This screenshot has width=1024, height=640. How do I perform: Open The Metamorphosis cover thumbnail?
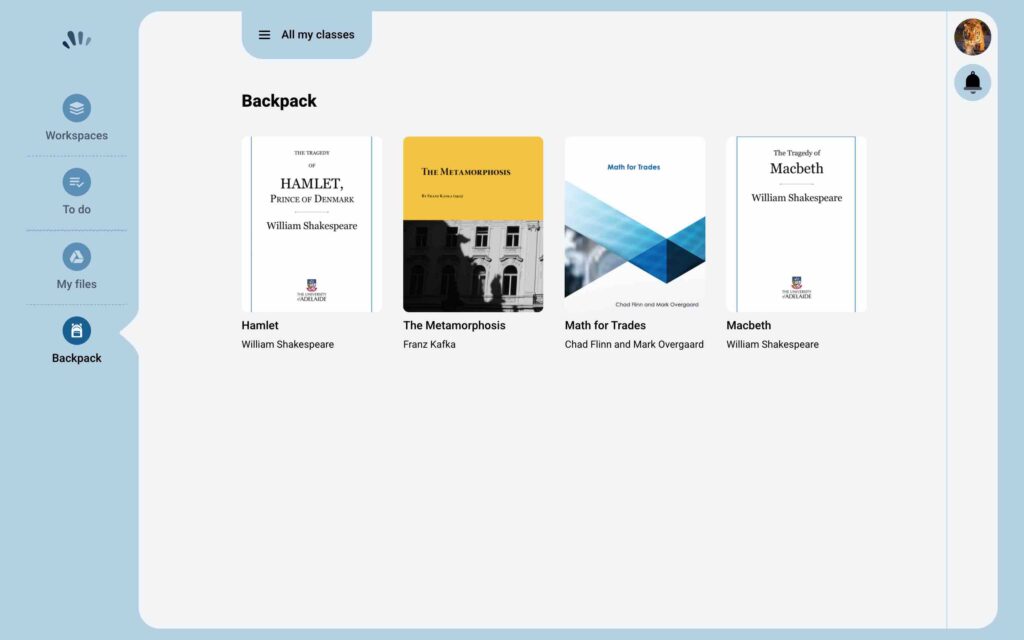pyautogui.click(x=472, y=223)
